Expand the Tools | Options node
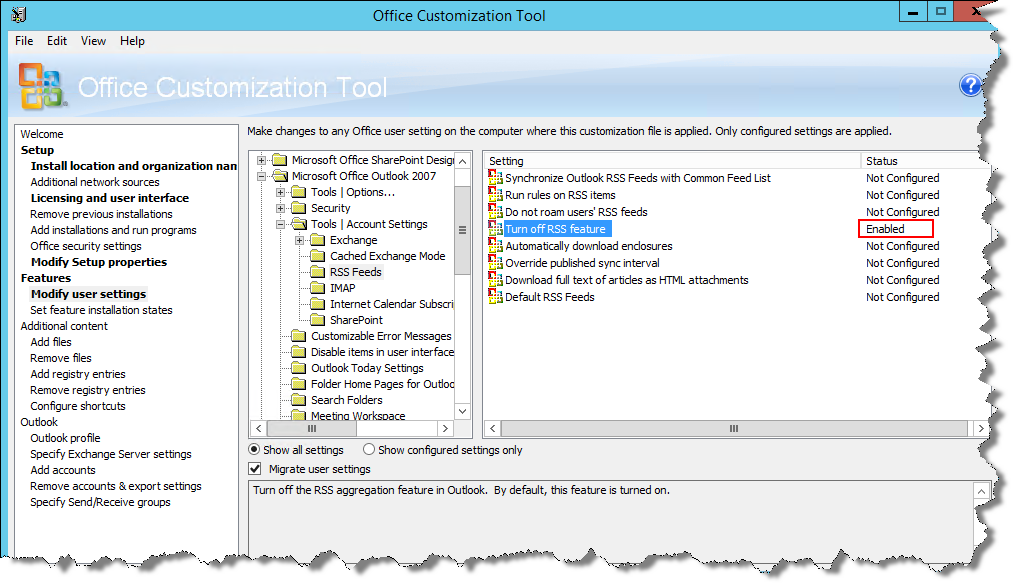The width and height of the screenshot is (1013, 583). [280, 192]
